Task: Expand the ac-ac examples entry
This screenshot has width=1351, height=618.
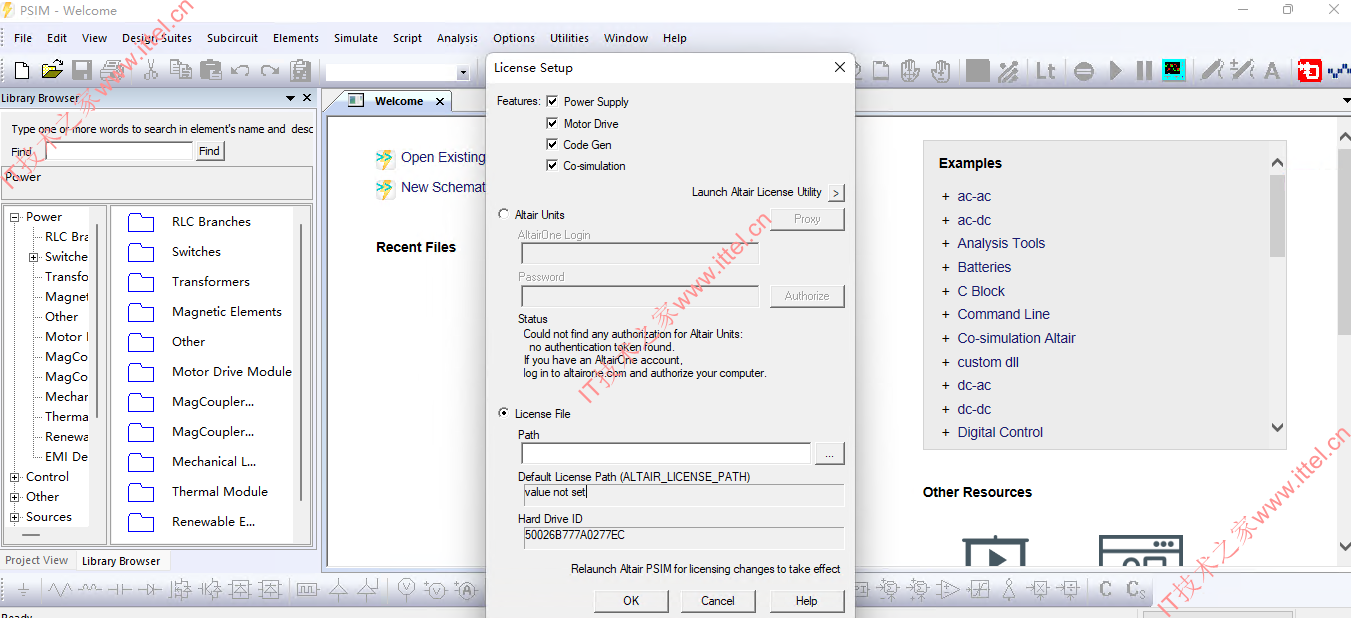Action: coord(946,197)
